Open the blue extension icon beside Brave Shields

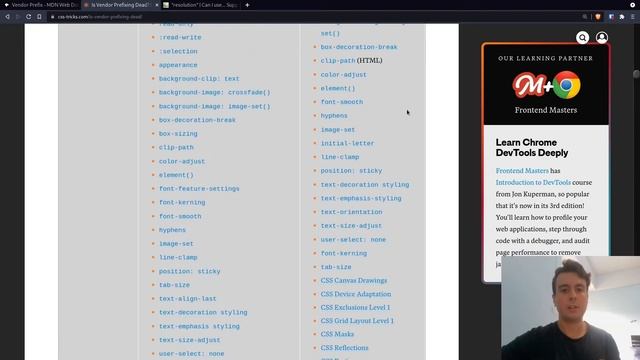tap(611, 17)
